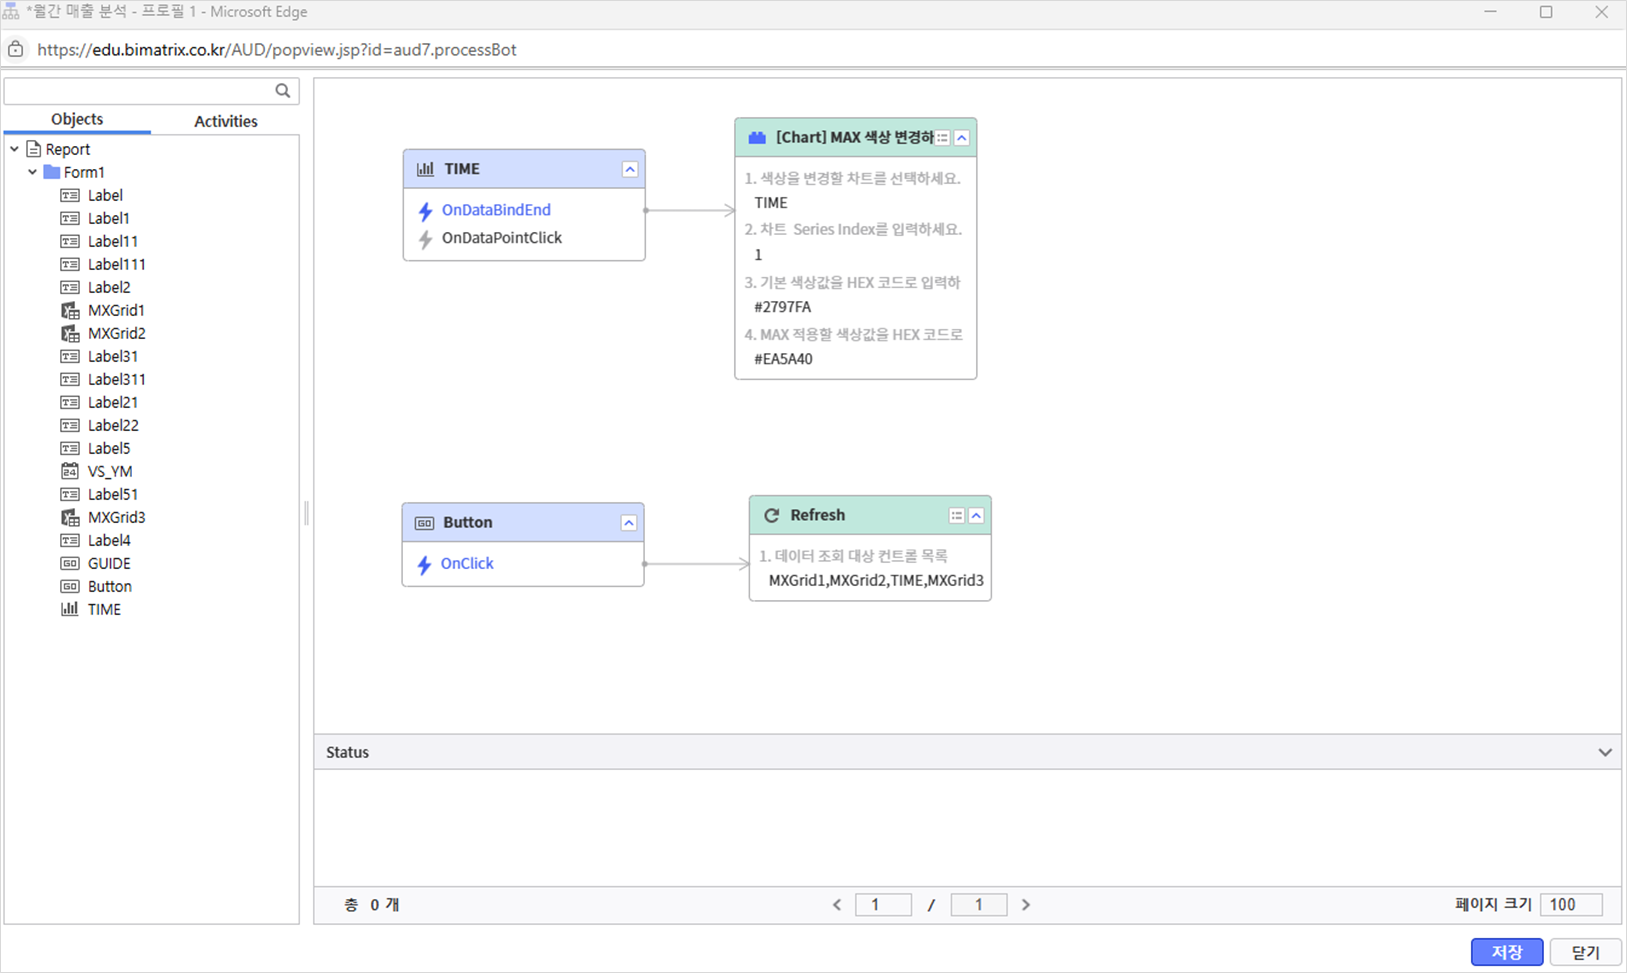Click the site lock icon in the address bar
Viewport: 1627px width, 973px height.
coord(16,49)
